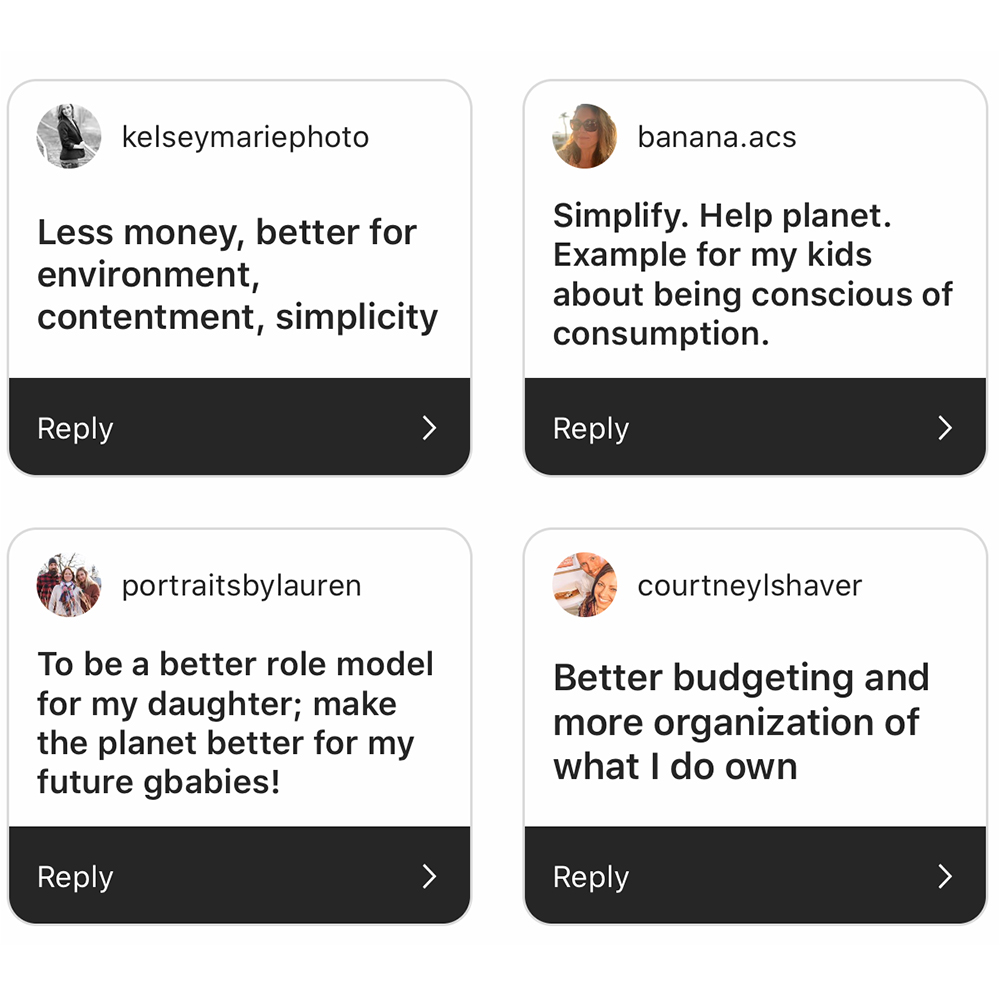Viewport: 1000px width, 1000px height.
Task: Click the chevron arrow on courtneylshaver's card
Action: (945, 876)
